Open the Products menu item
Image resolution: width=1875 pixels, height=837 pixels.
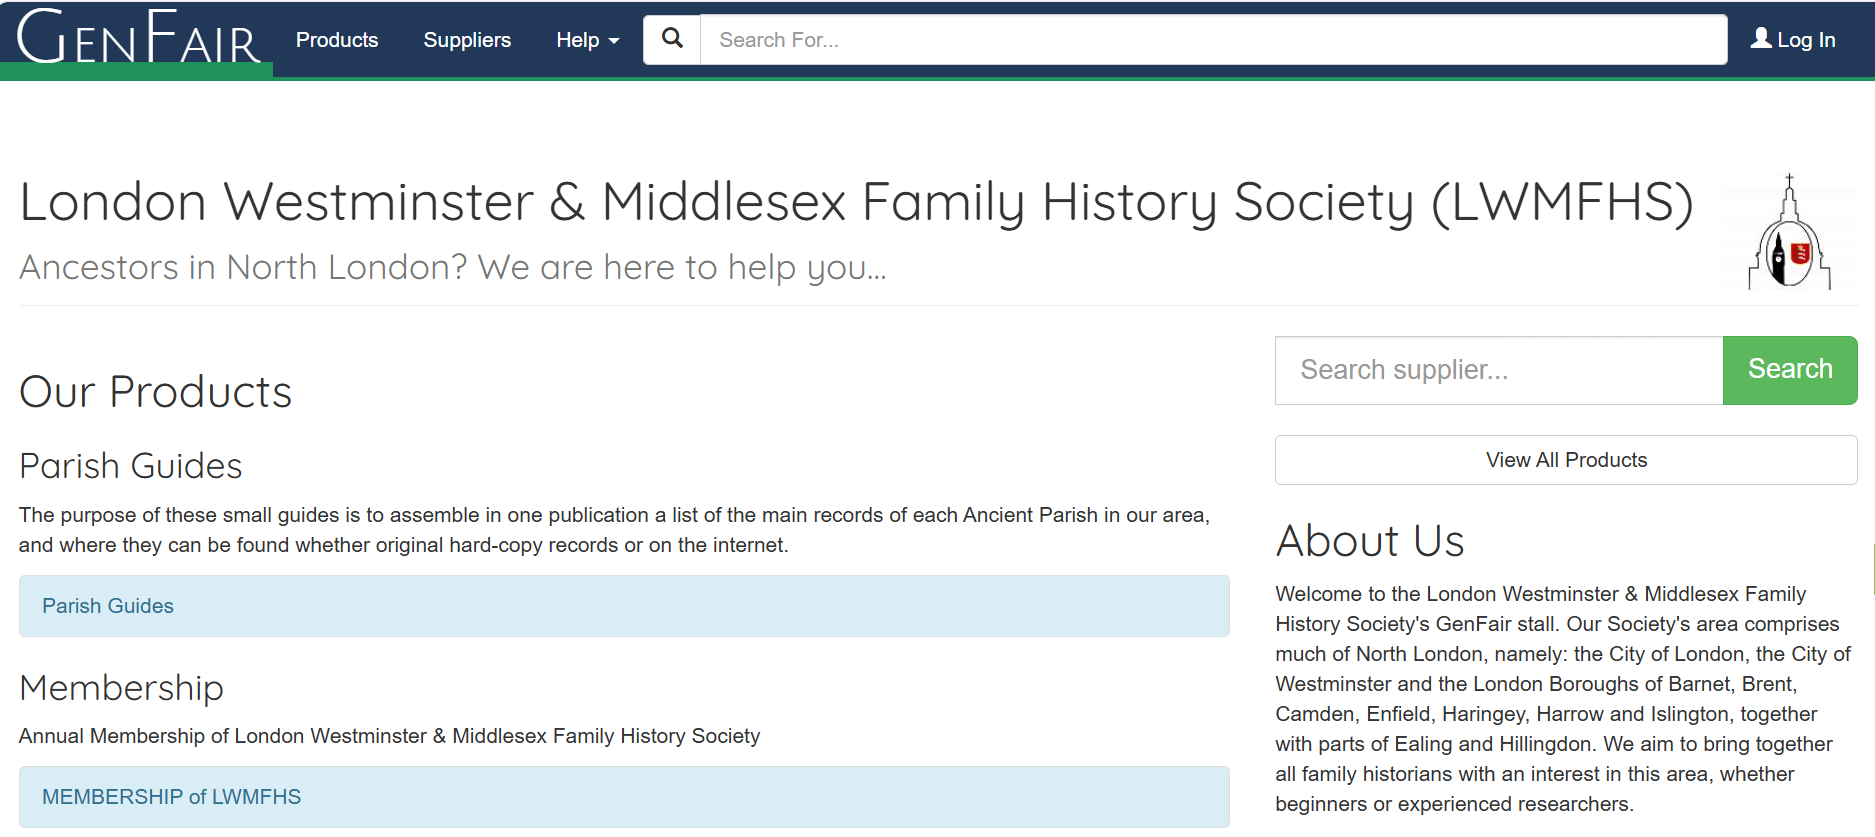pos(337,40)
